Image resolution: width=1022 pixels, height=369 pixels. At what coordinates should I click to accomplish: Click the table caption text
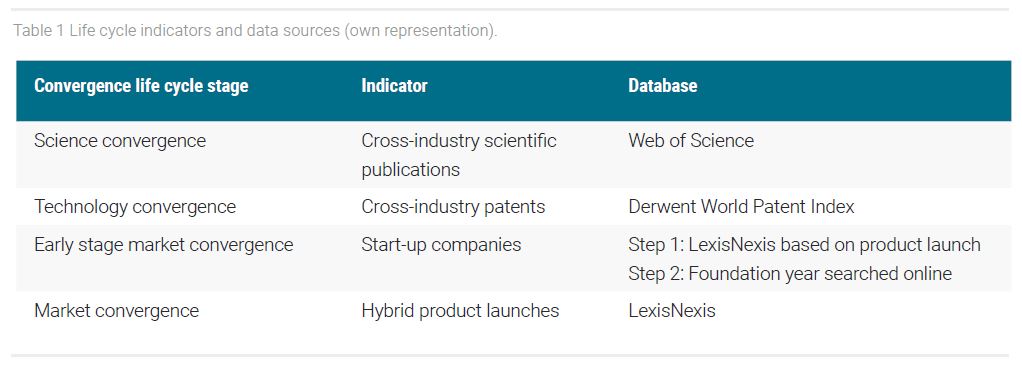[255, 31]
